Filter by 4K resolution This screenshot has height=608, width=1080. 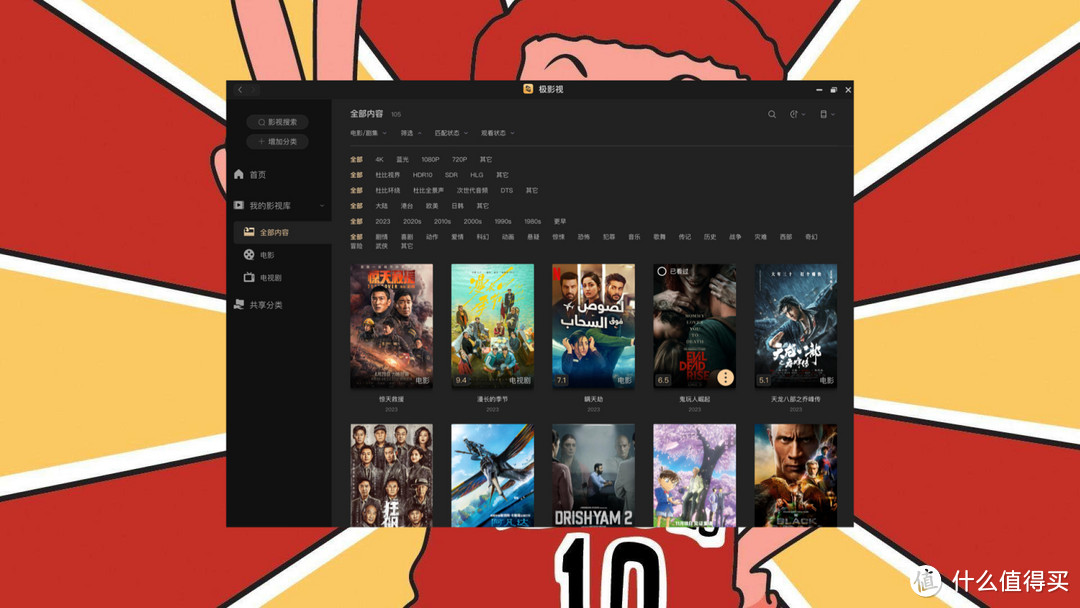click(x=380, y=160)
